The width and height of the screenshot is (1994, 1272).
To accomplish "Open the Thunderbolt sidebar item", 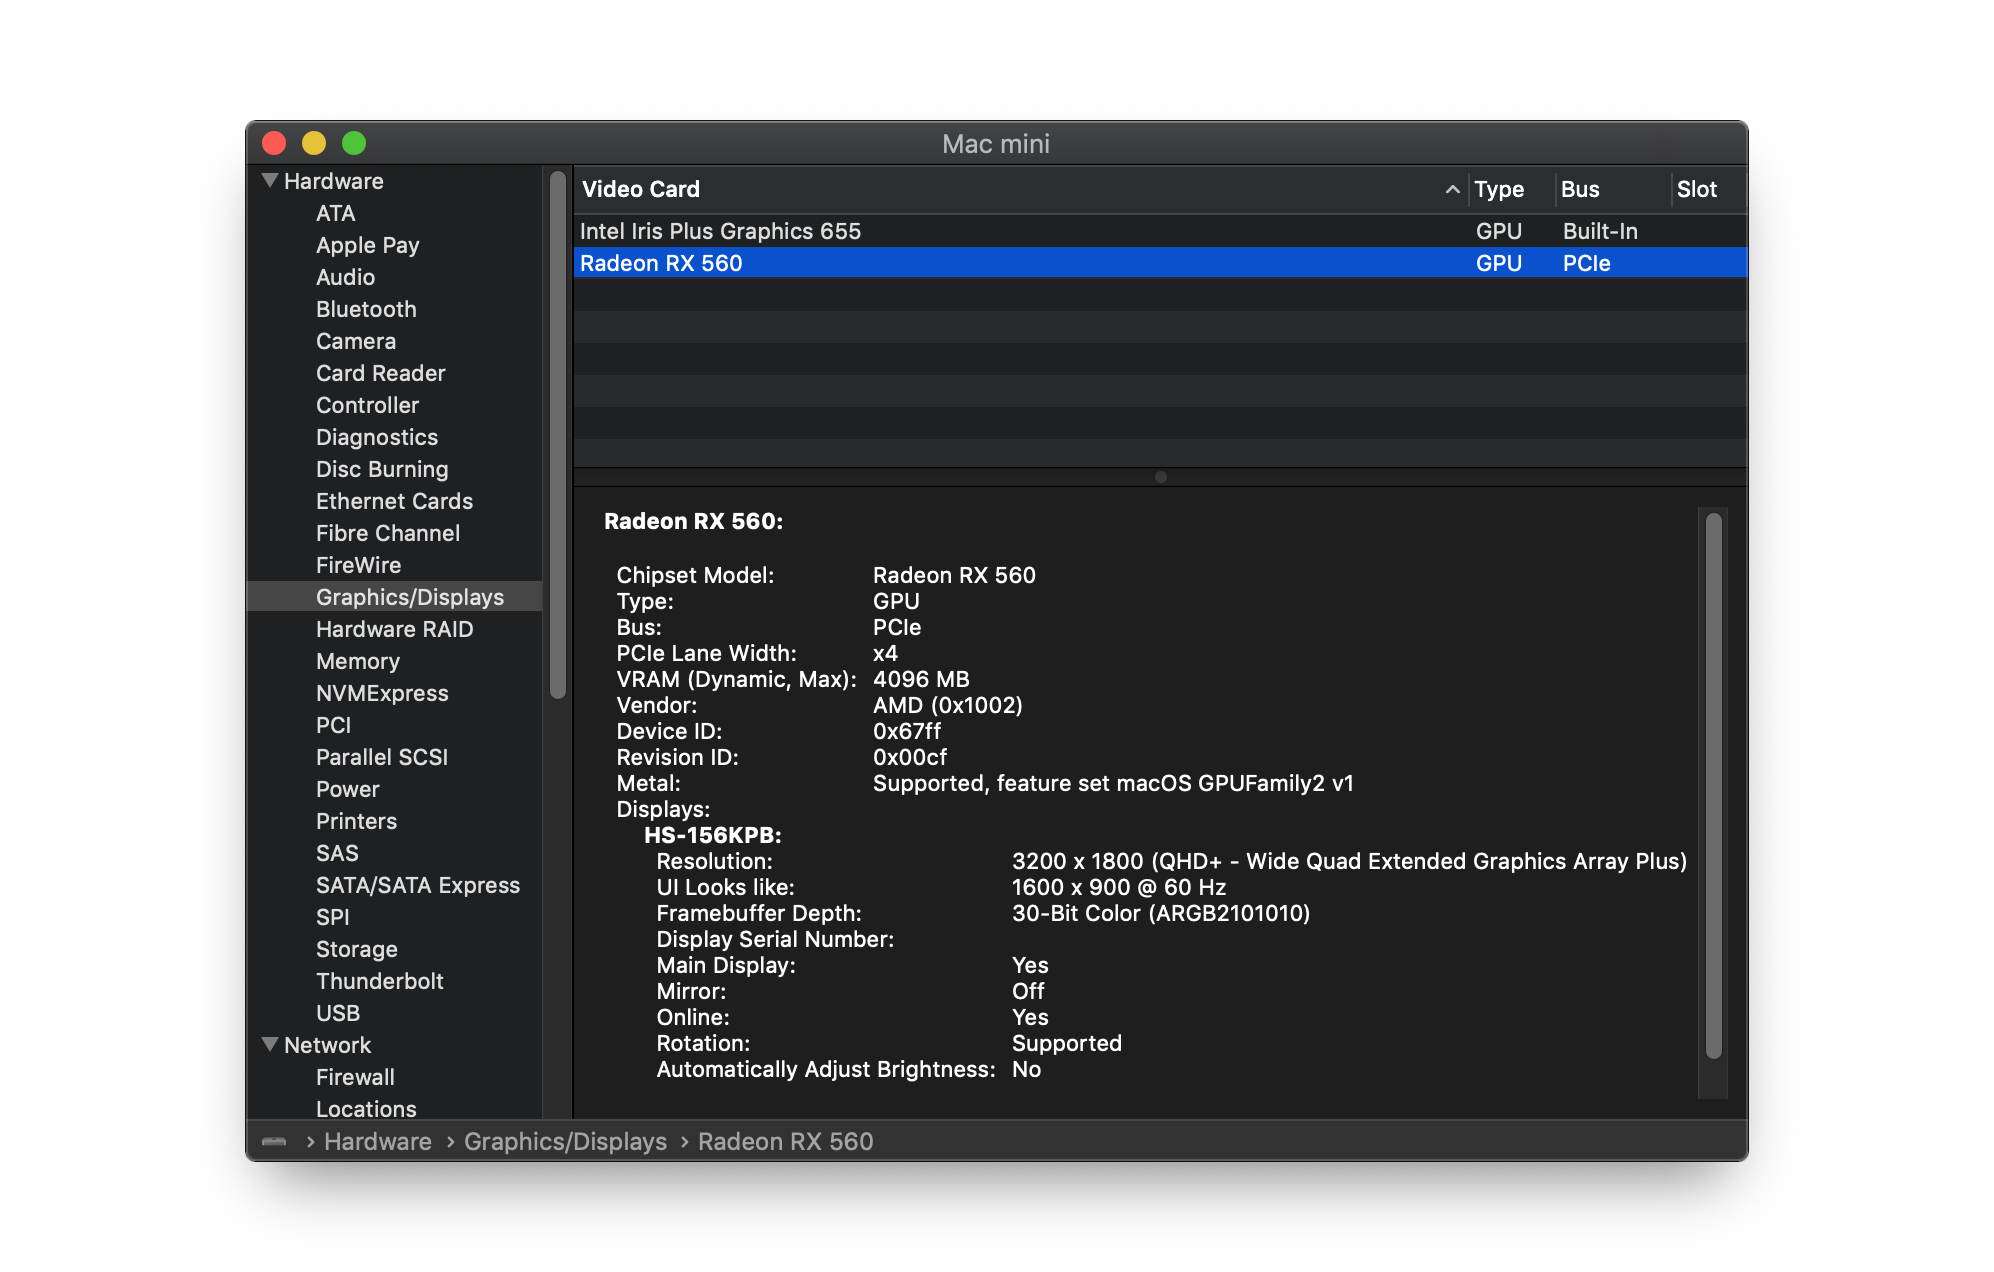I will 379,981.
